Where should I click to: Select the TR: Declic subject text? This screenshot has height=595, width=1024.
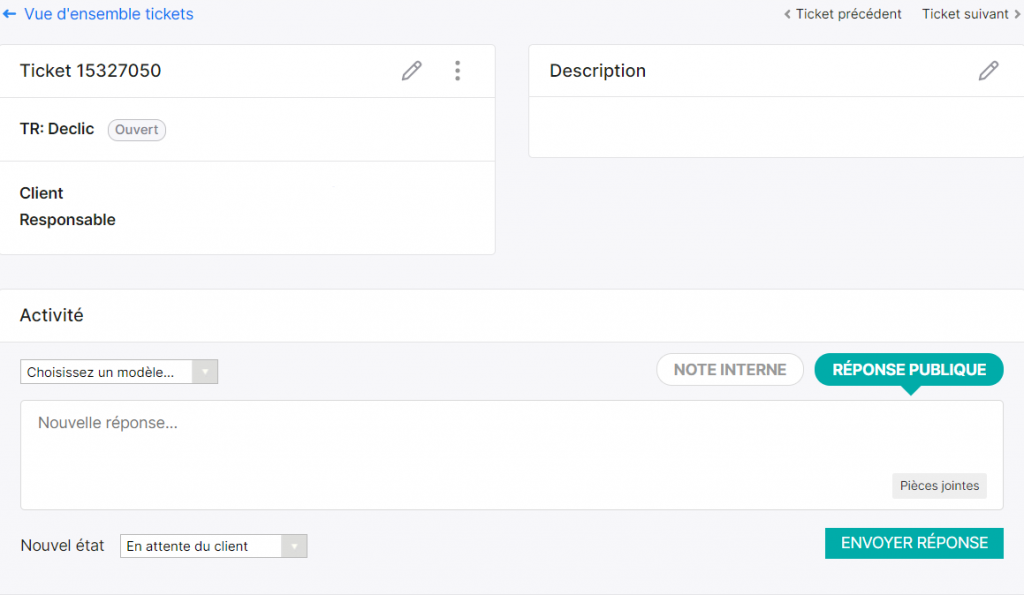(57, 129)
